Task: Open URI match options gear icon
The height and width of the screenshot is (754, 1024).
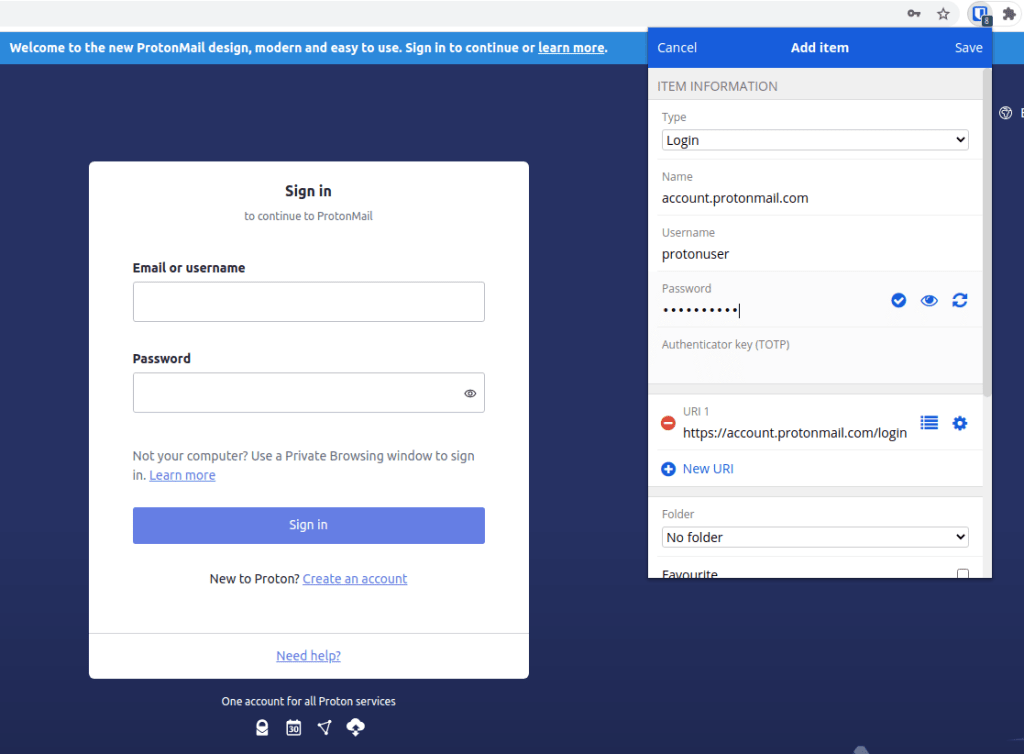Action: pos(959,423)
